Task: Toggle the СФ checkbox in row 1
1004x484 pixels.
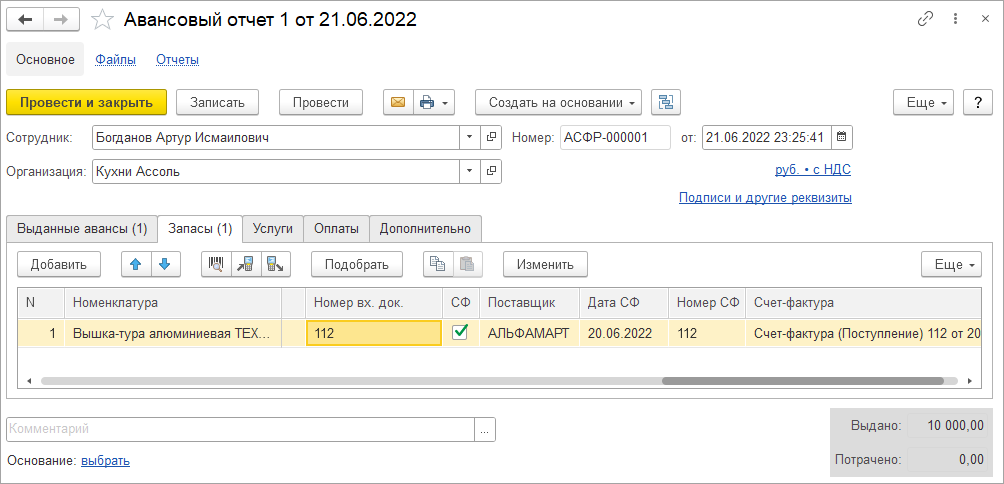Action: pyautogui.click(x=460, y=333)
